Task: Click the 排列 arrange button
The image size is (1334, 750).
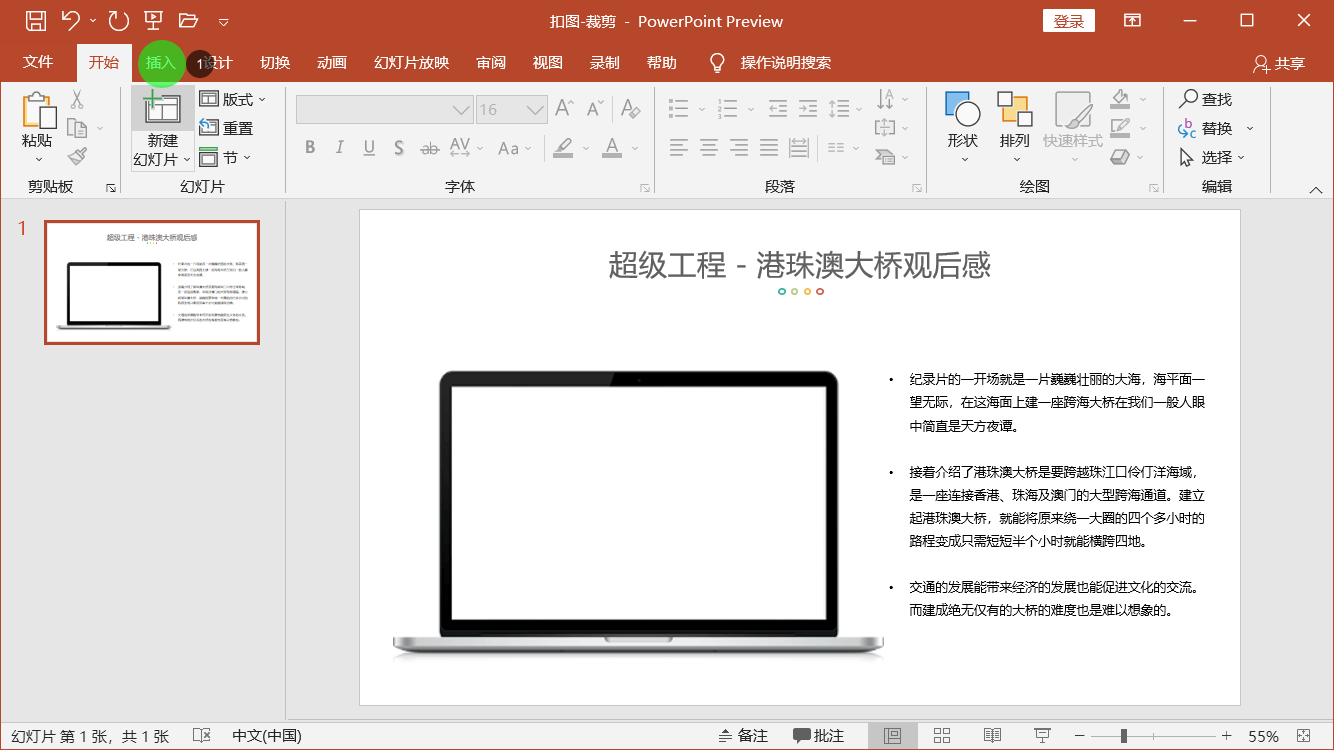Action: pyautogui.click(x=1015, y=128)
